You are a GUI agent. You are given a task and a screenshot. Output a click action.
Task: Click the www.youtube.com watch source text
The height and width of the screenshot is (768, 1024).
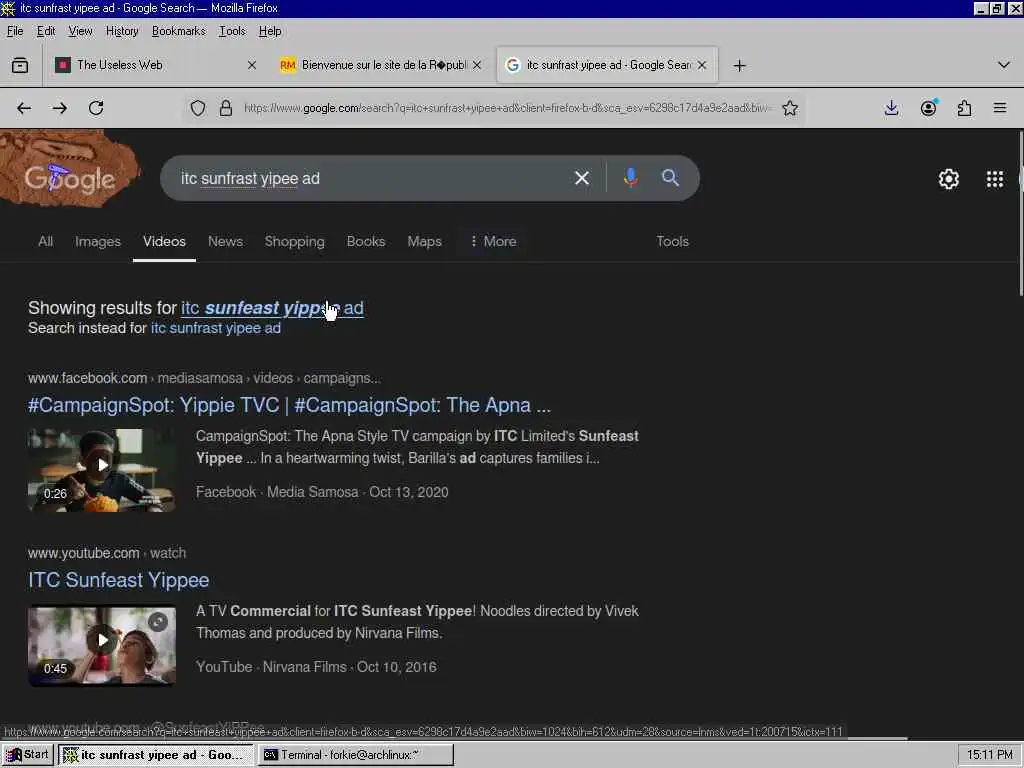(107, 553)
